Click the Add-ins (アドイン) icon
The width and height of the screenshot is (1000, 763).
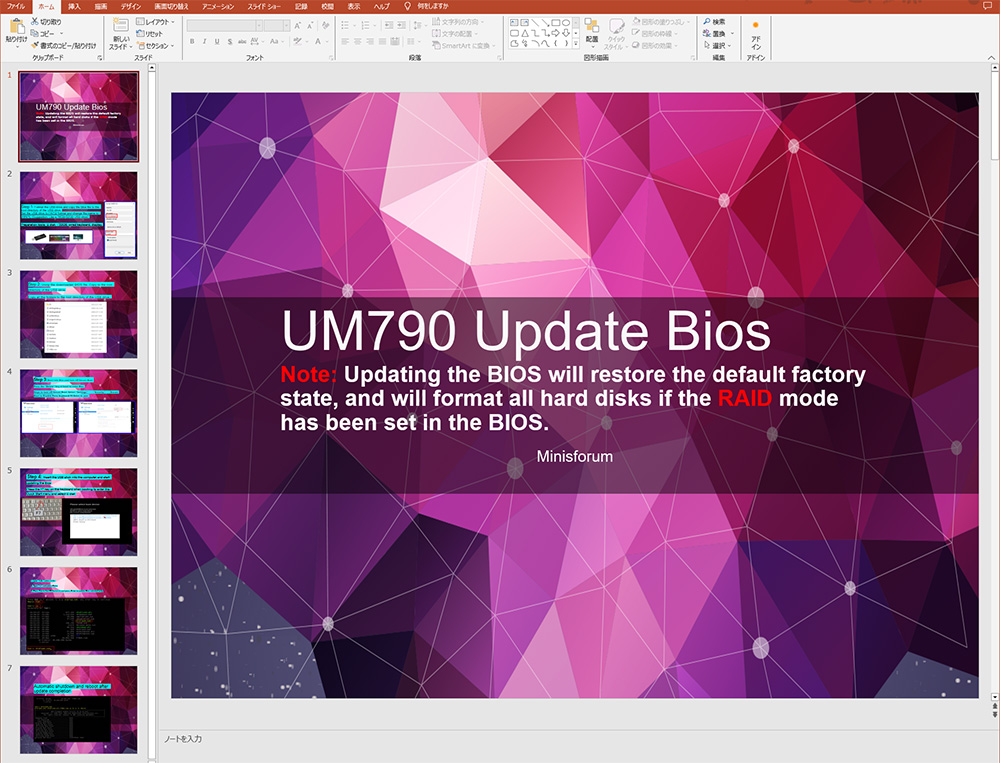click(756, 35)
